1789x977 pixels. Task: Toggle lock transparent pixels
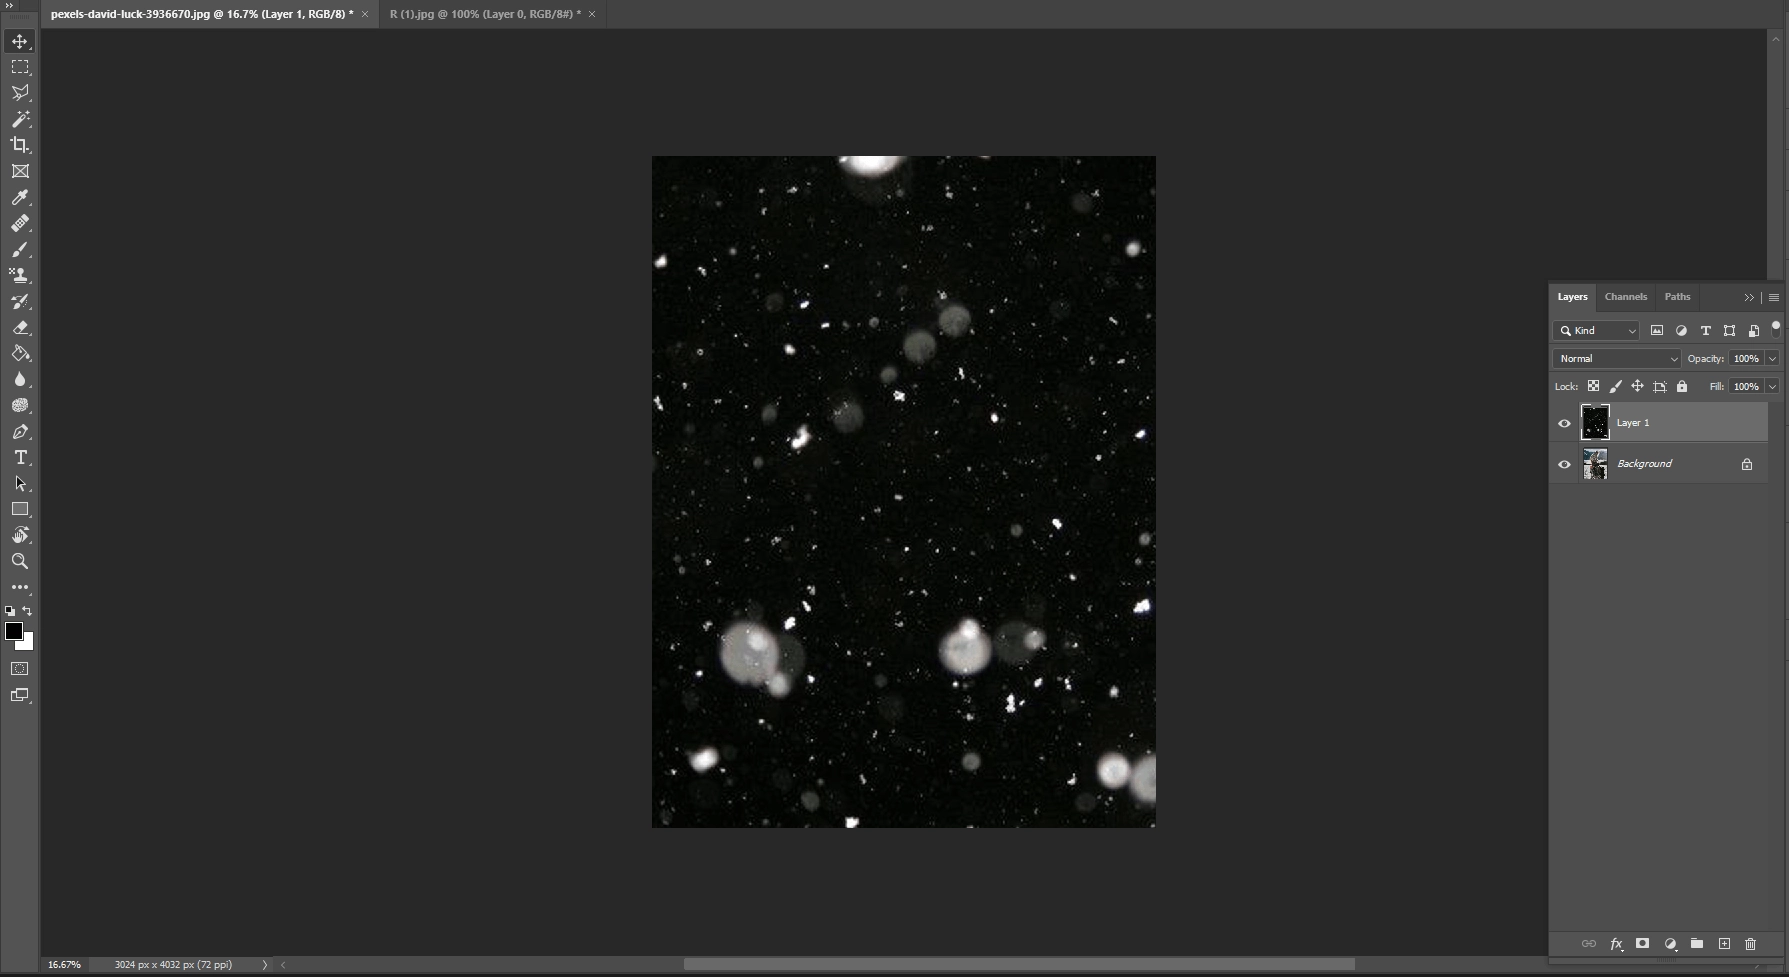click(1593, 386)
